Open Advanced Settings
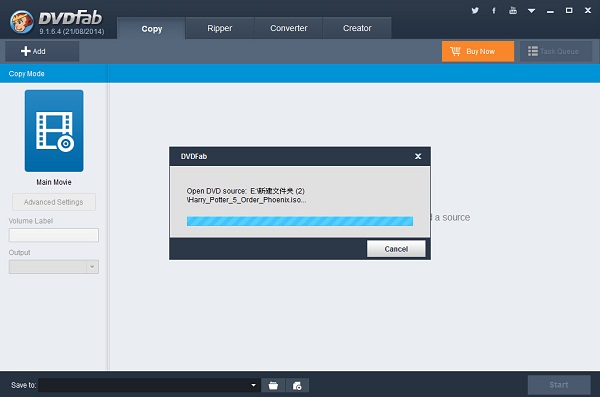This screenshot has width=600, height=397. (54, 202)
